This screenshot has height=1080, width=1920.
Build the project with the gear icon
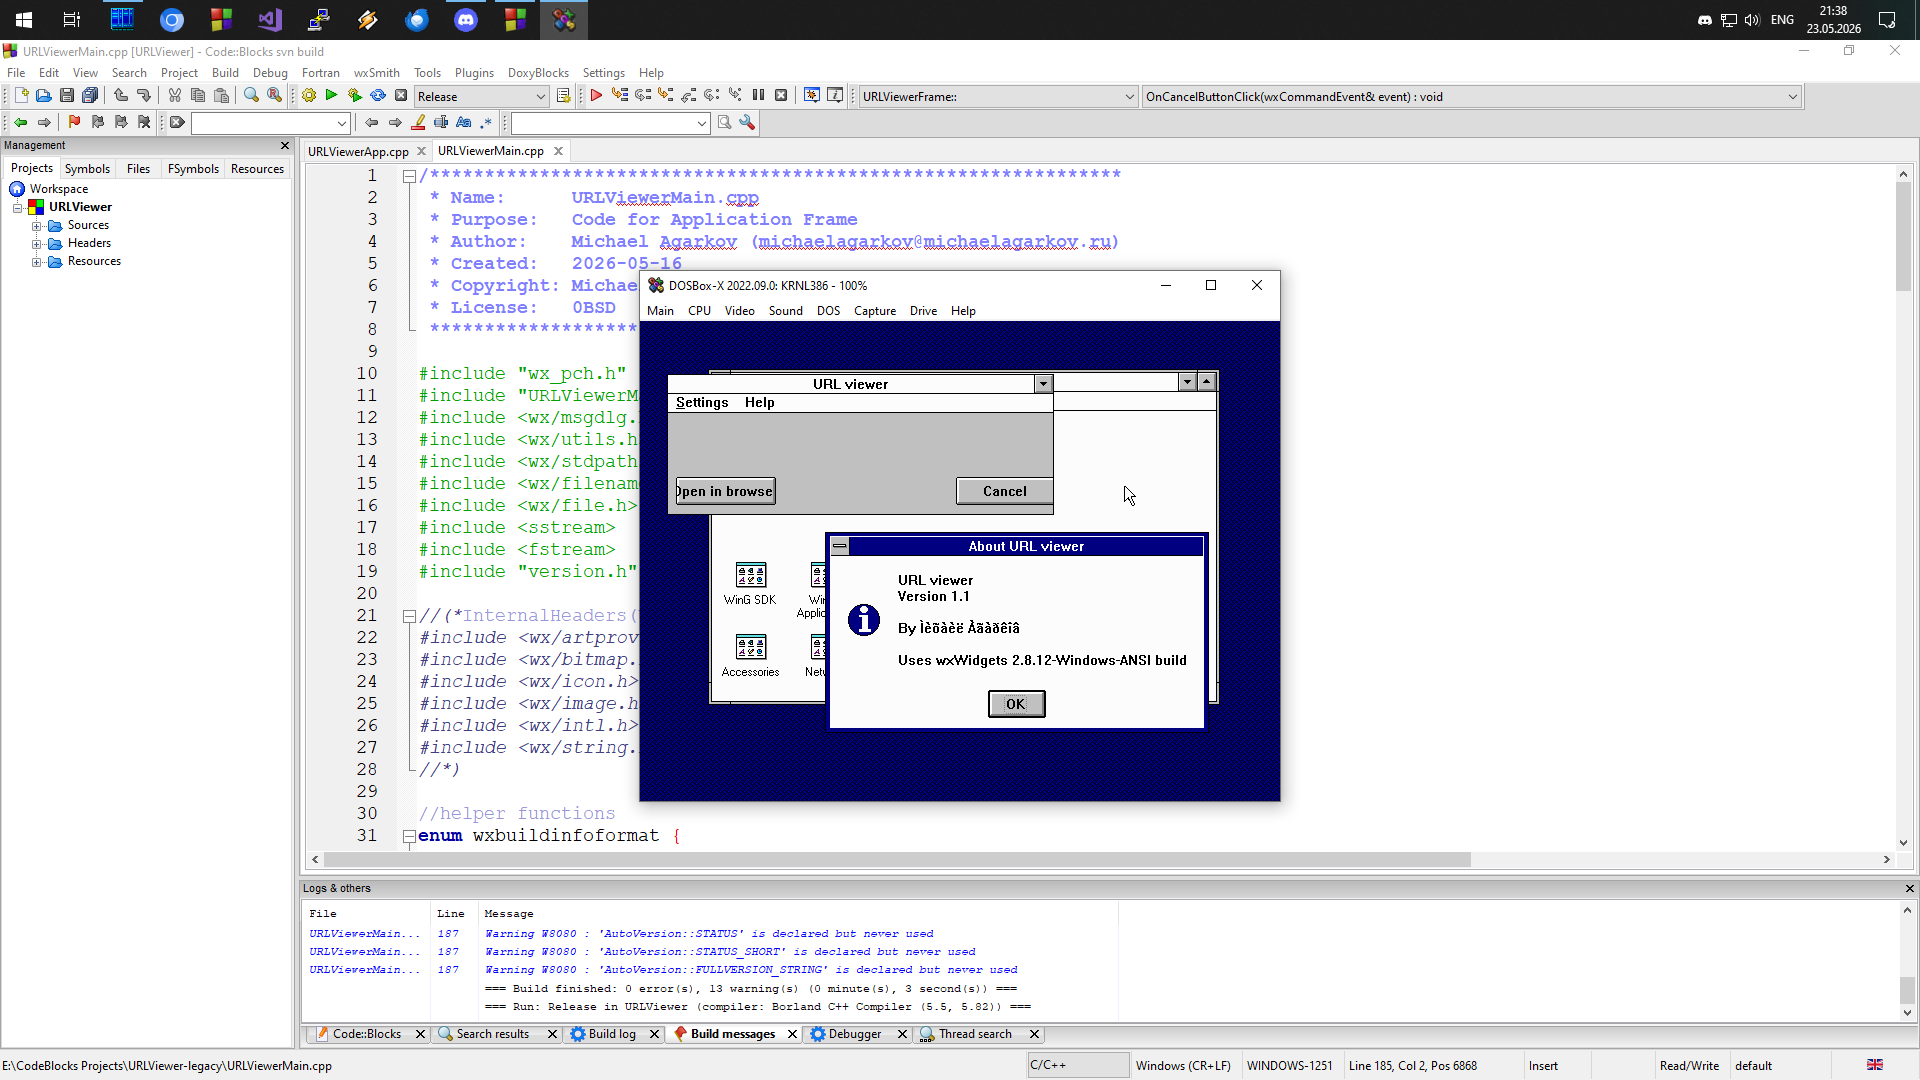(x=309, y=96)
